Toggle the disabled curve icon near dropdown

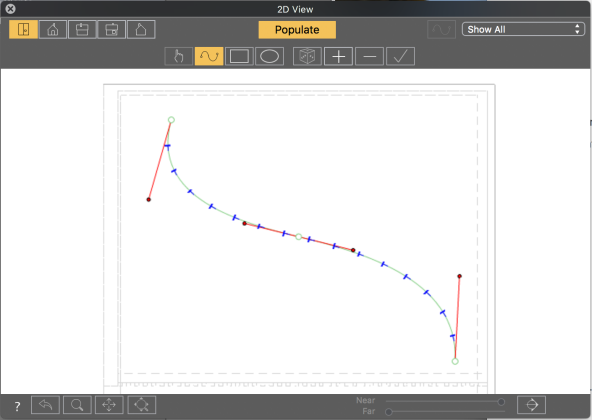[441, 29]
